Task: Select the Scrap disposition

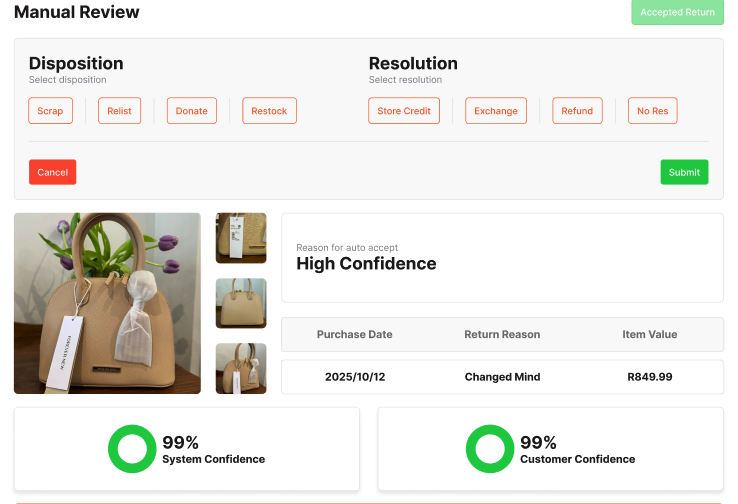Action: point(50,111)
